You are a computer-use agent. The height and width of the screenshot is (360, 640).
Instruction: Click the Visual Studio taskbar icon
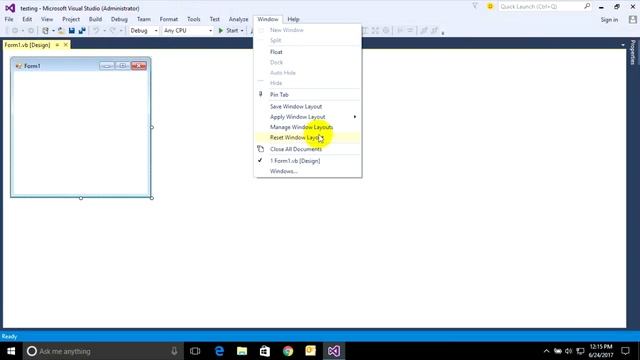[x=333, y=351]
